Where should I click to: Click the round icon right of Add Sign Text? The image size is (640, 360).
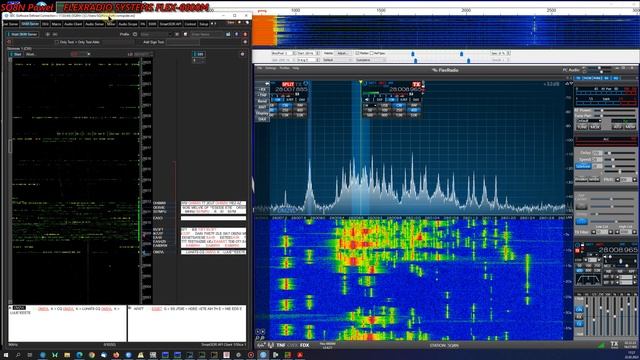pyautogui.click(x=245, y=42)
